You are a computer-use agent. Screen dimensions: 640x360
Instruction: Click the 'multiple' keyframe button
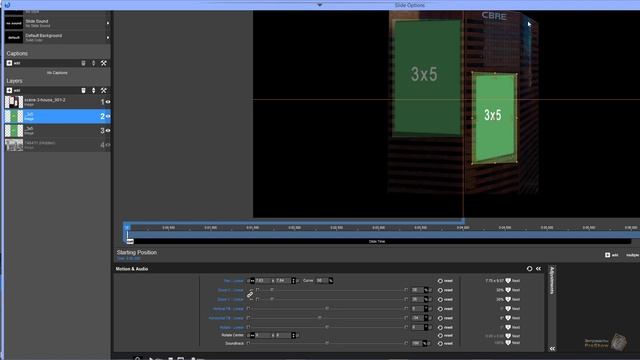pos(632,255)
